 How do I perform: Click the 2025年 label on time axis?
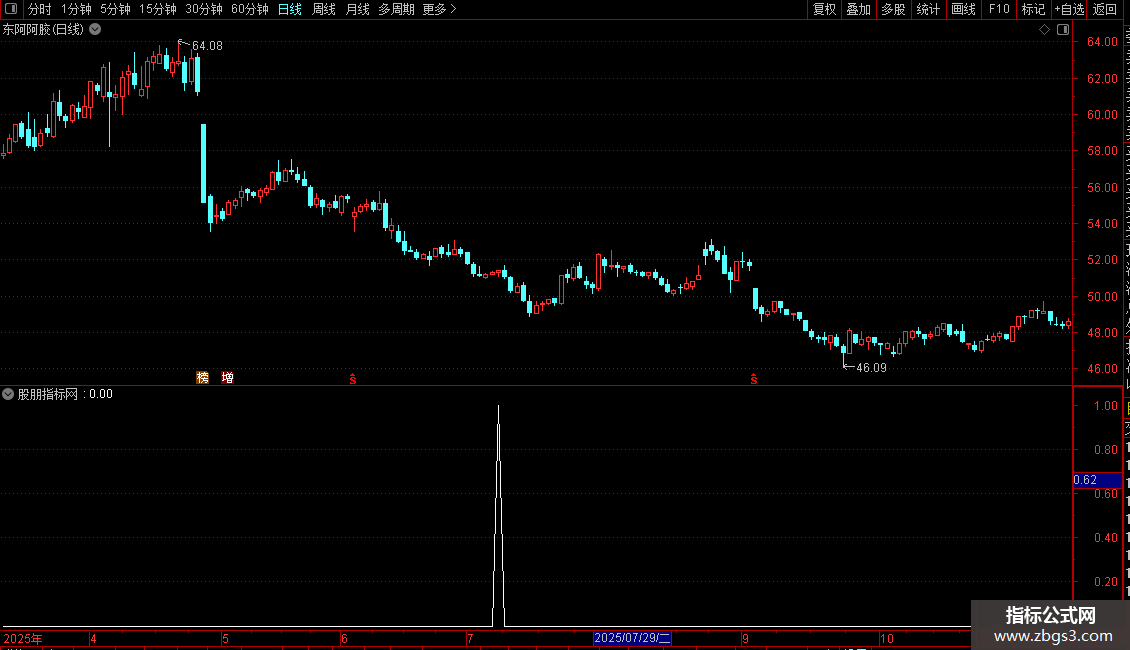click(x=23, y=638)
